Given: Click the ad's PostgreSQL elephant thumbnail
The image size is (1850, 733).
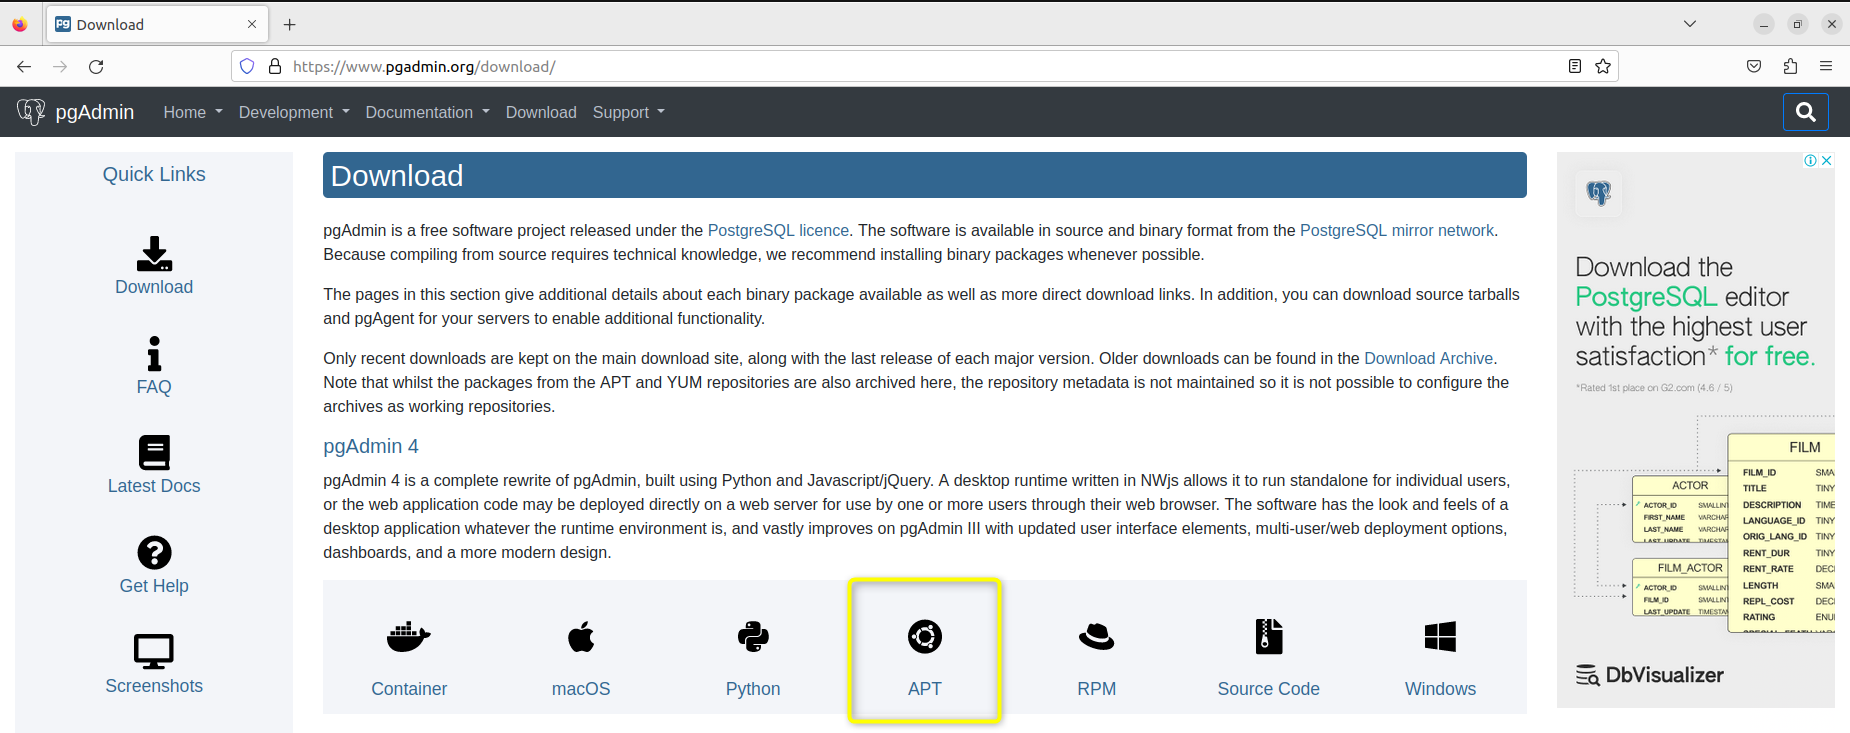Looking at the screenshot, I should coord(1599,193).
